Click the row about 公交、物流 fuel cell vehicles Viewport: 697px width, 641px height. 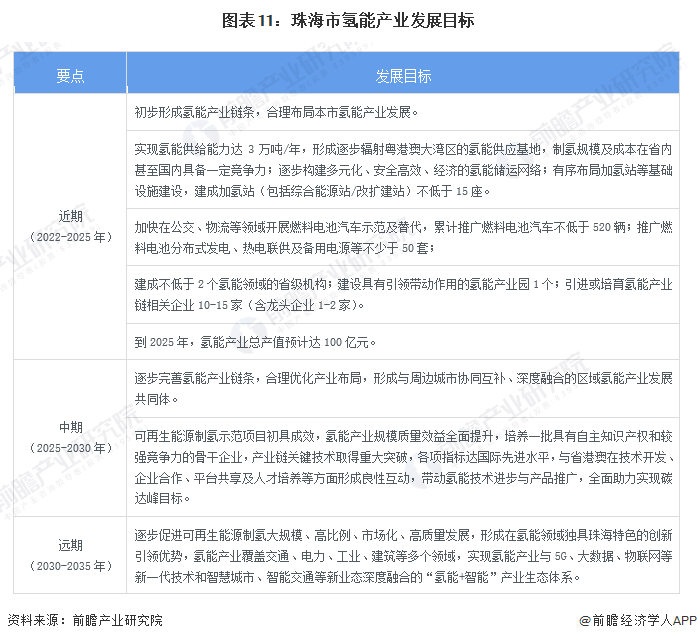(x=403, y=237)
